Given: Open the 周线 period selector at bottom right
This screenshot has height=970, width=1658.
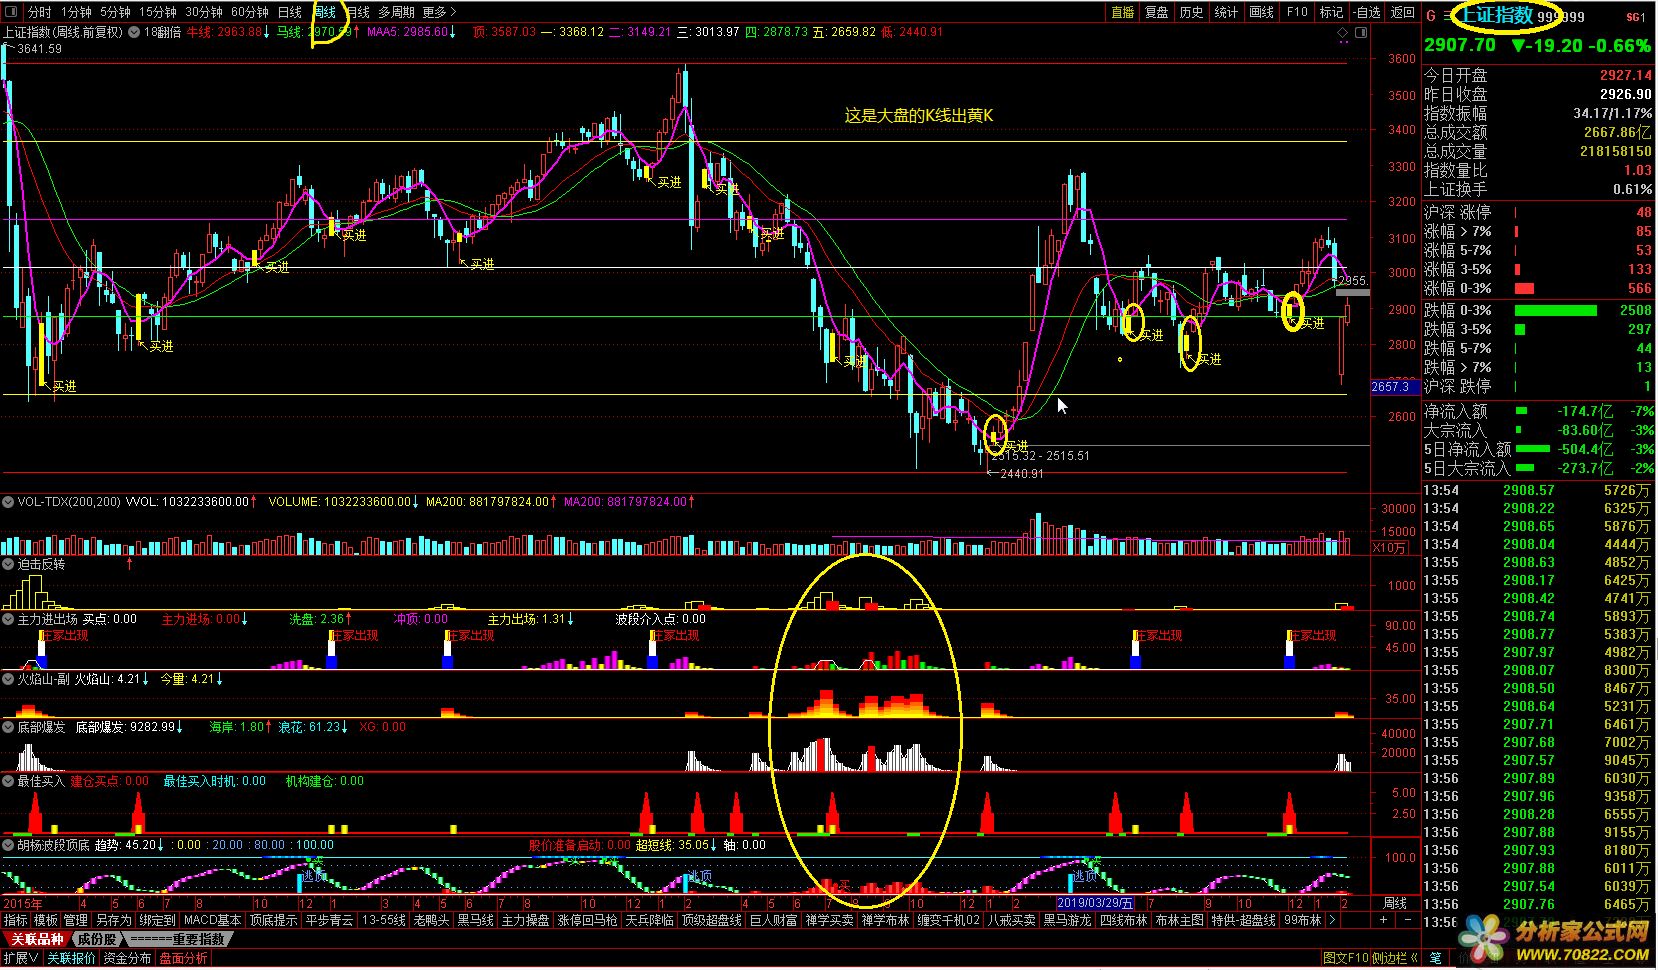Looking at the screenshot, I should (1394, 903).
